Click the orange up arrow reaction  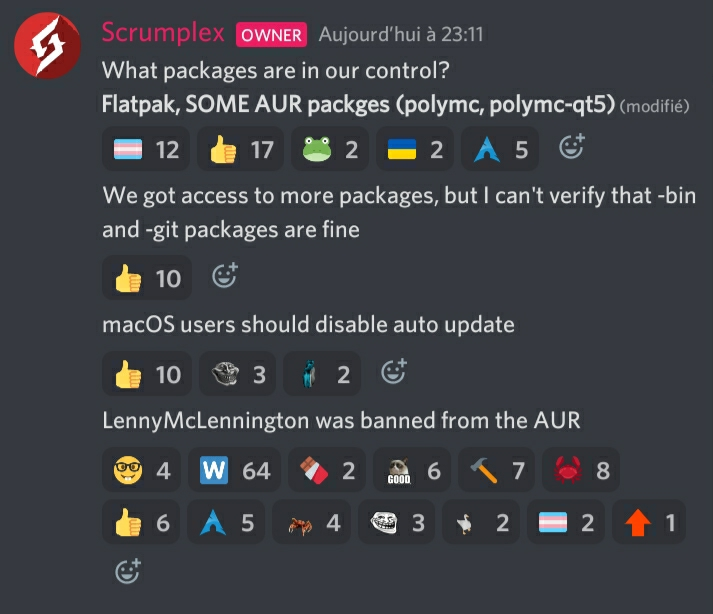click(x=649, y=522)
